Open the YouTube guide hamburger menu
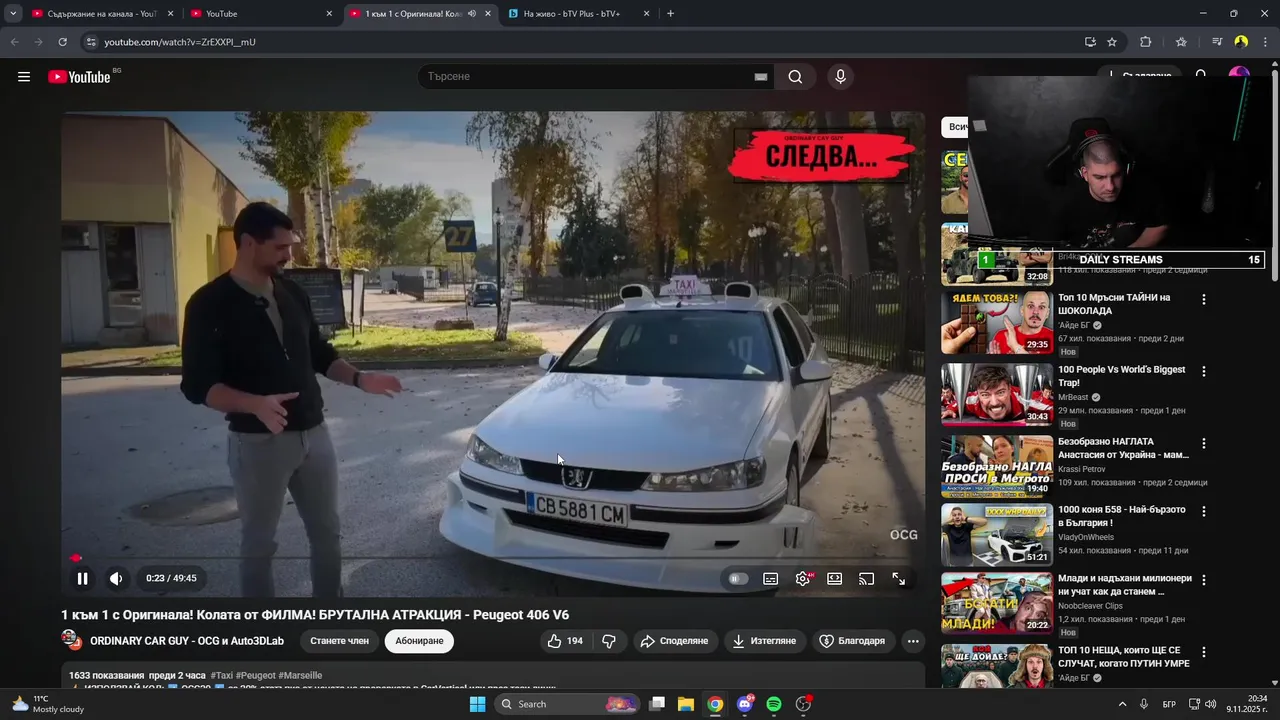The width and height of the screenshot is (1280, 720). click(24, 77)
